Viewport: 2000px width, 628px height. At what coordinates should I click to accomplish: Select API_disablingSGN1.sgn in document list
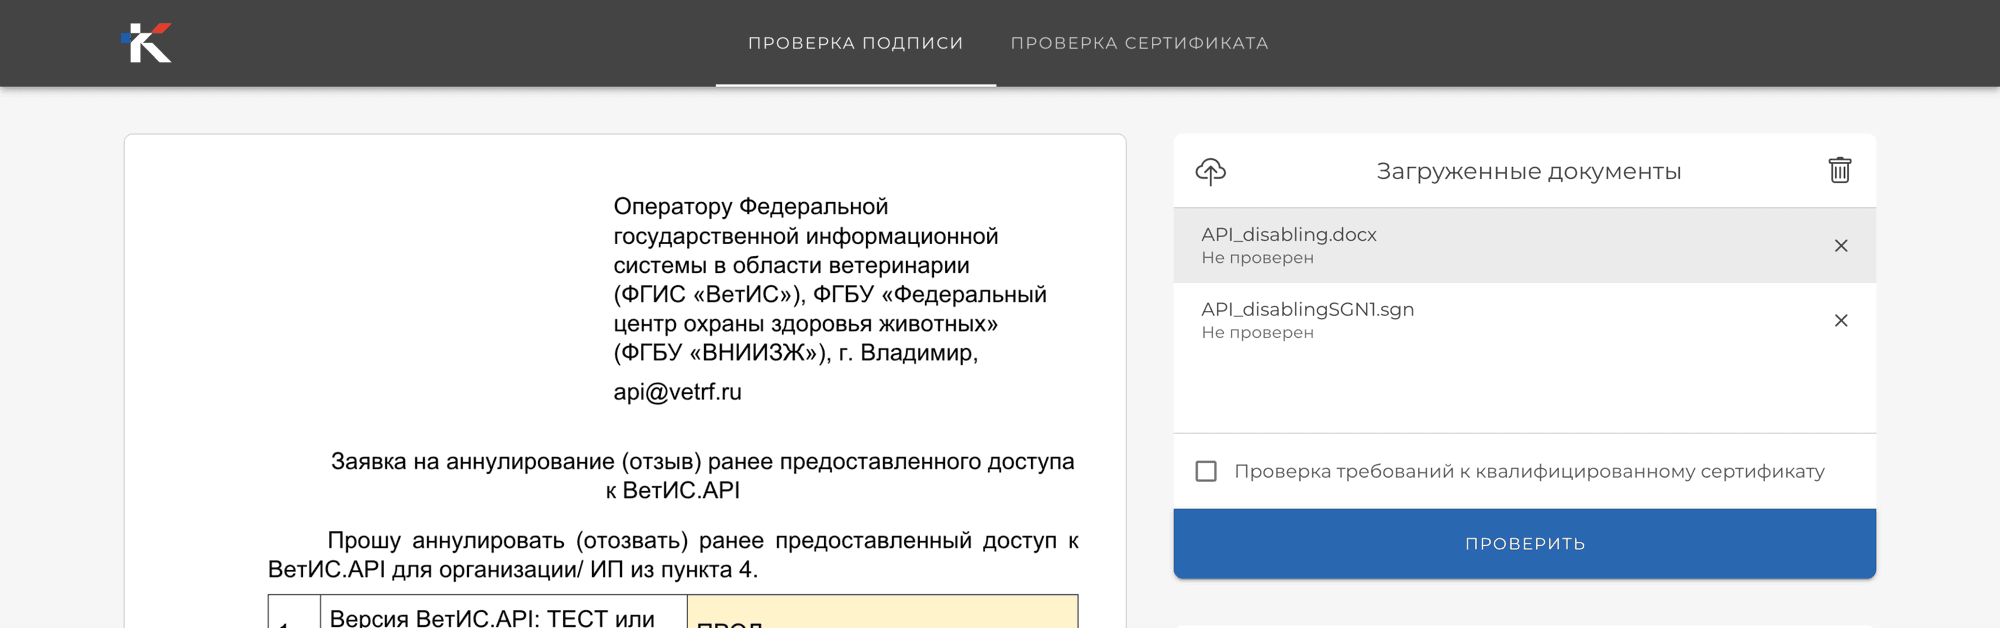pyautogui.click(x=1524, y=320)
